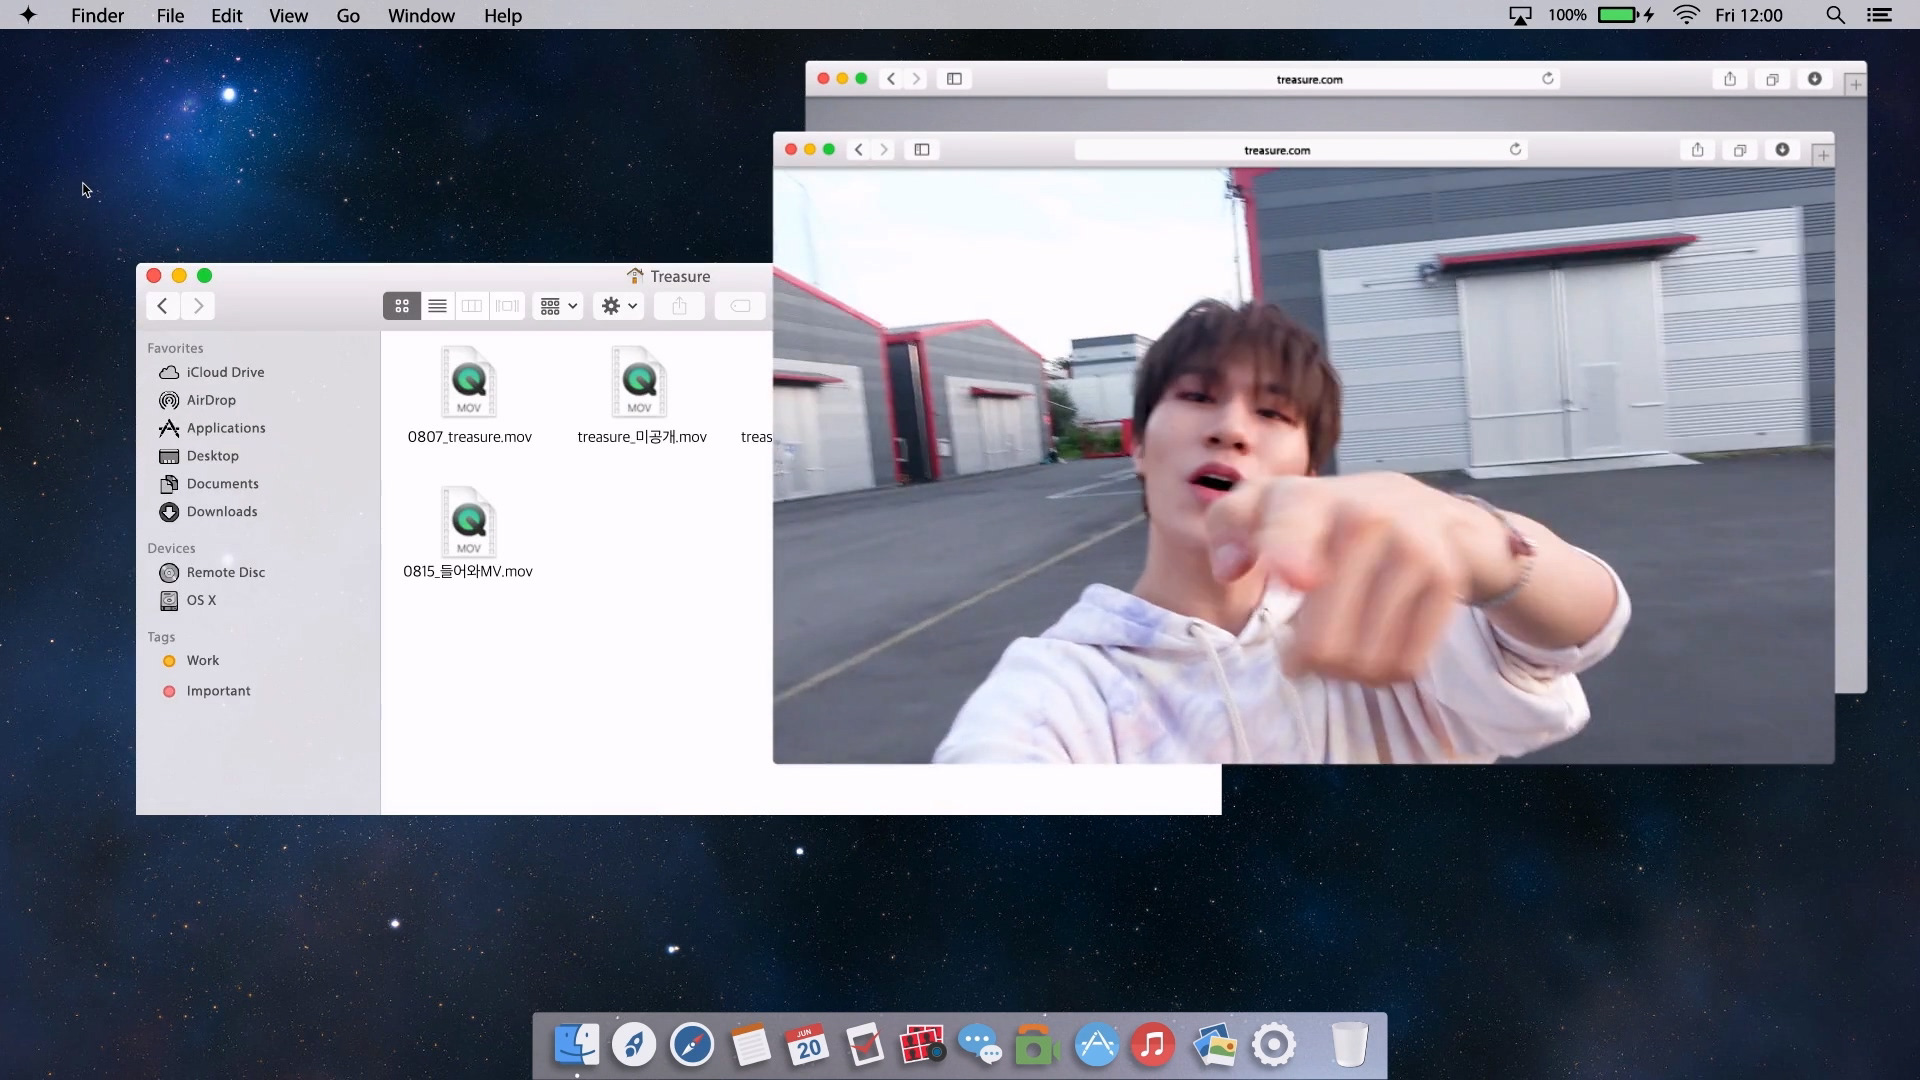The image size is (1920, 1080).
Task: Click Finder's edit tags toolbar button
Action: pos(740,306)
